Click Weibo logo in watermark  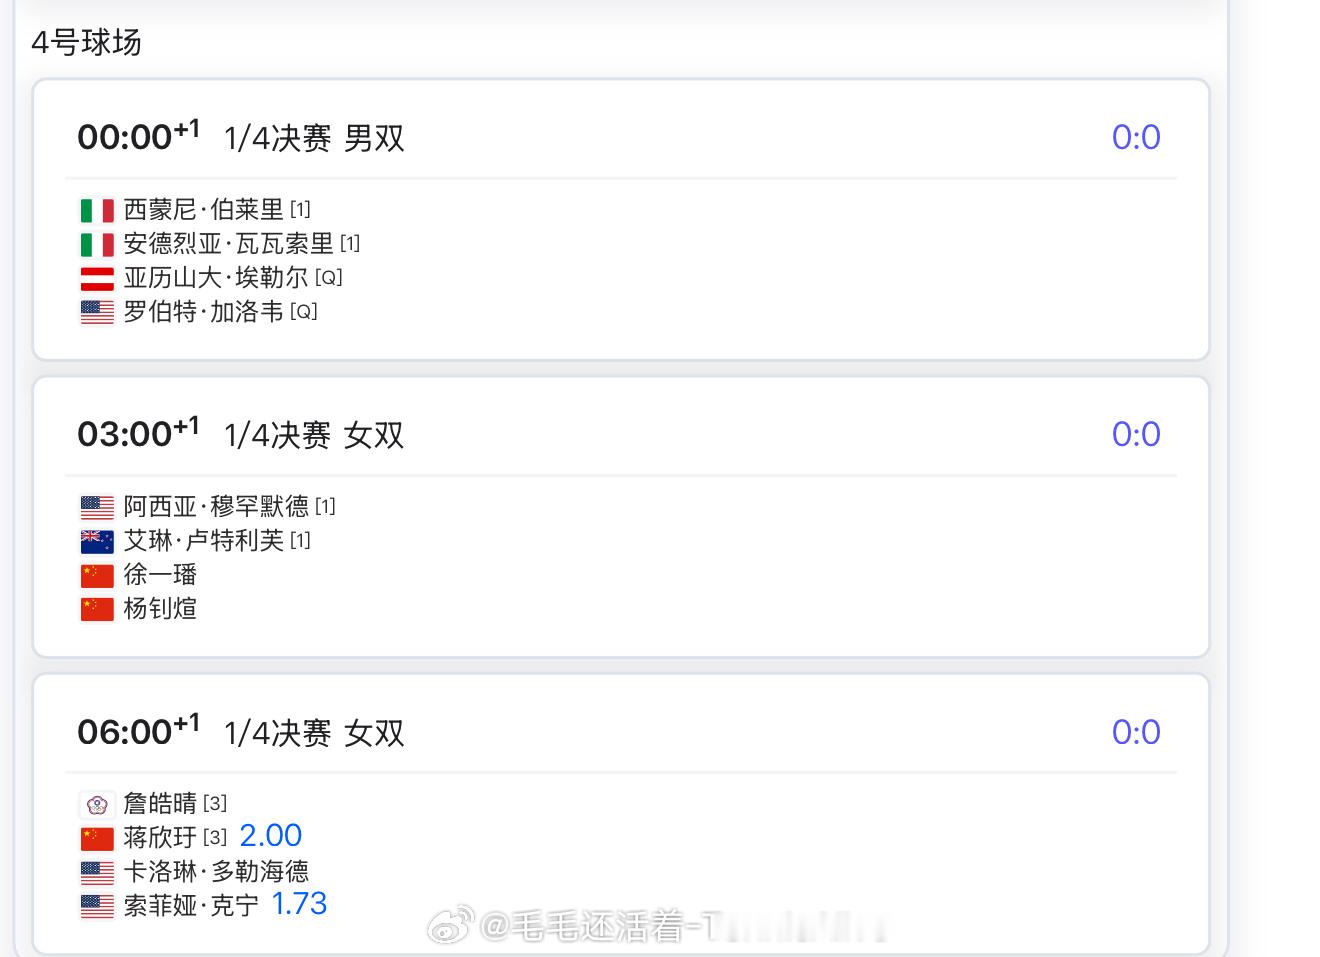tap(451, 926)
